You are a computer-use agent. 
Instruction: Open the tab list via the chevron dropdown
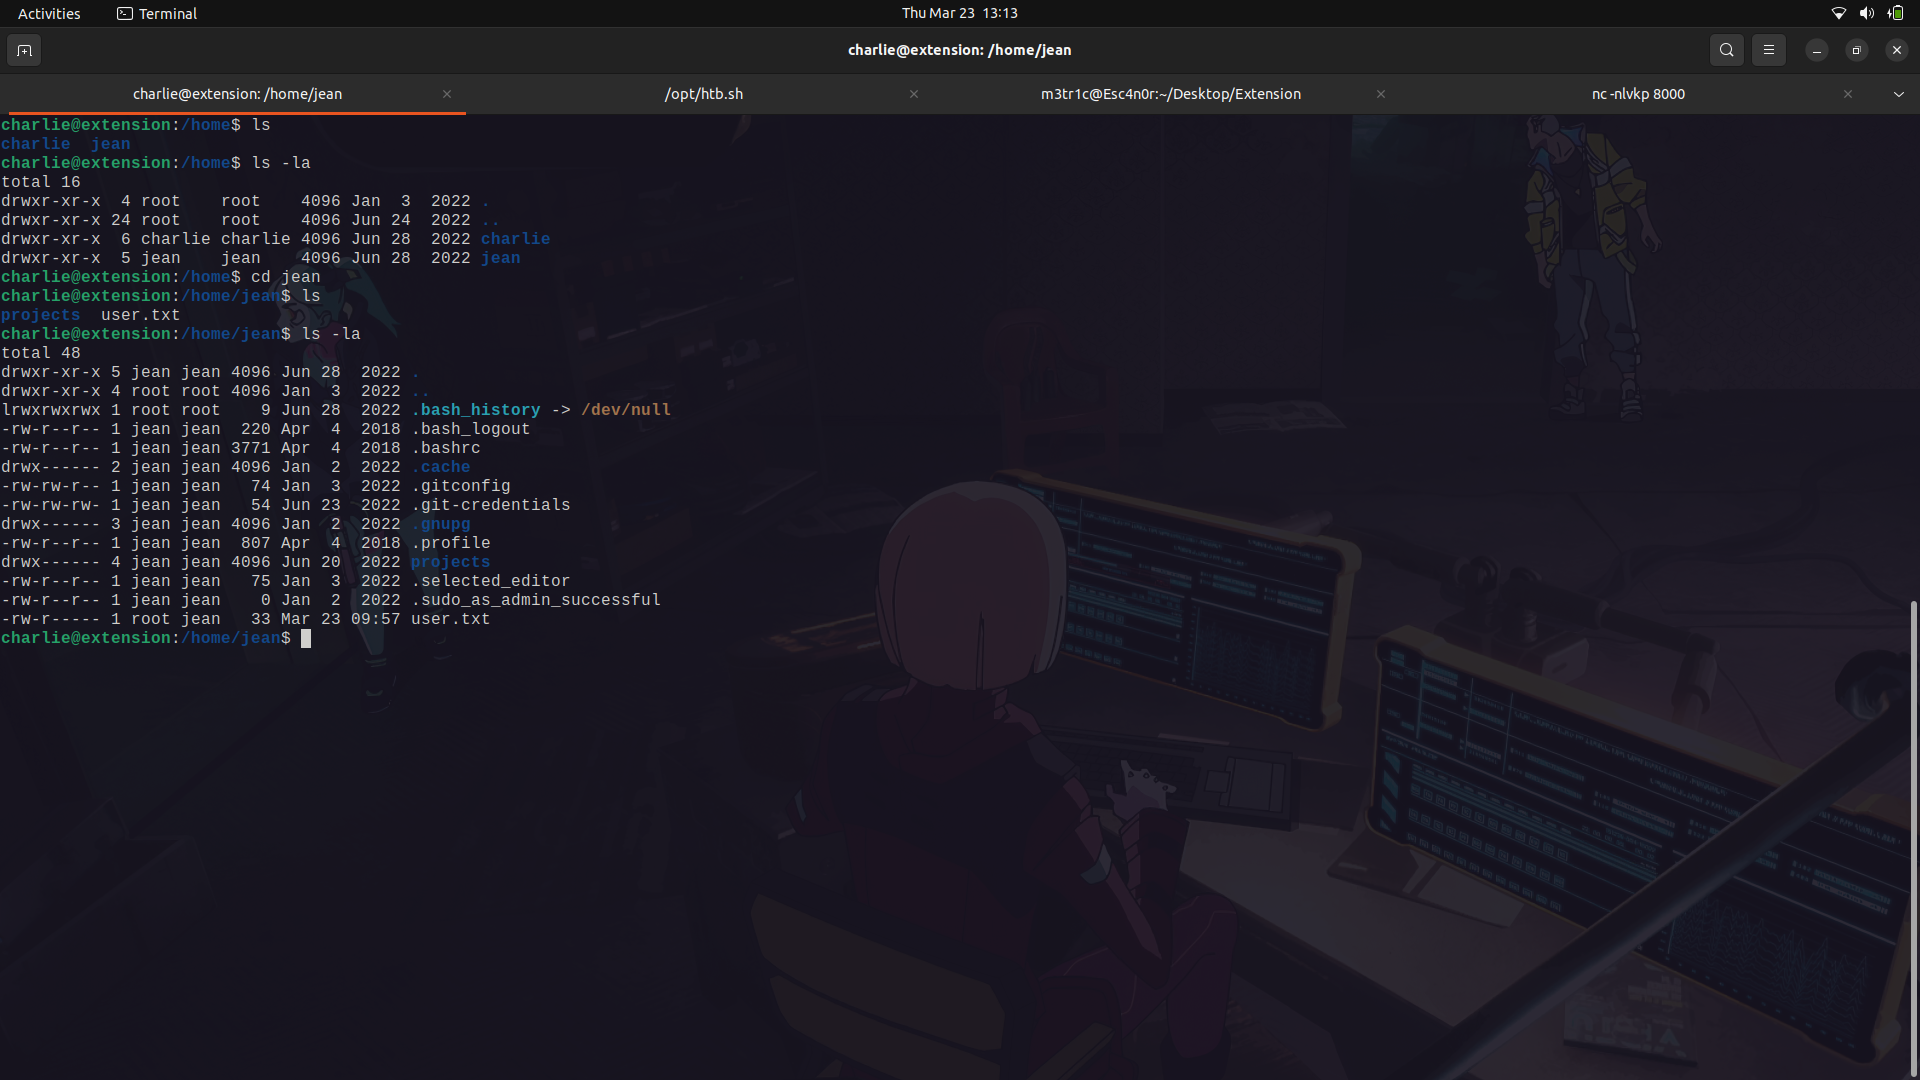[1898, 94]
